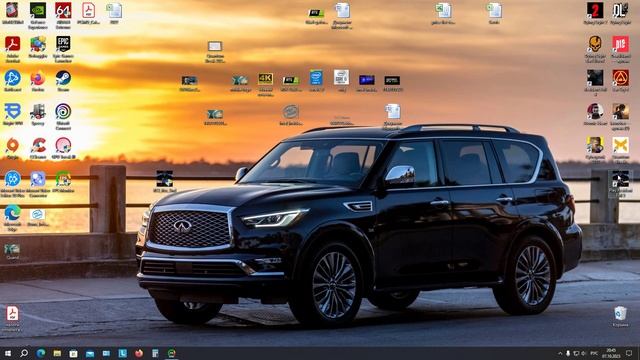The width and height of the screenshot is (640, 360).
Task: Open the taskbar clock and calendar
Action: [611, 353]
